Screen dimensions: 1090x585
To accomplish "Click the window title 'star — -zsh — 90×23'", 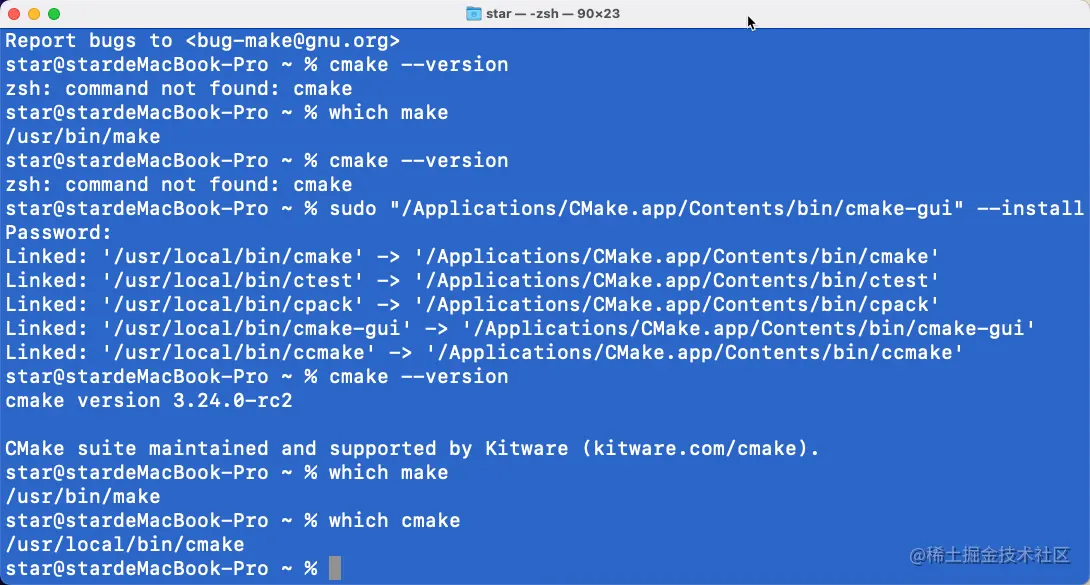I will click(x=553, y=13).
